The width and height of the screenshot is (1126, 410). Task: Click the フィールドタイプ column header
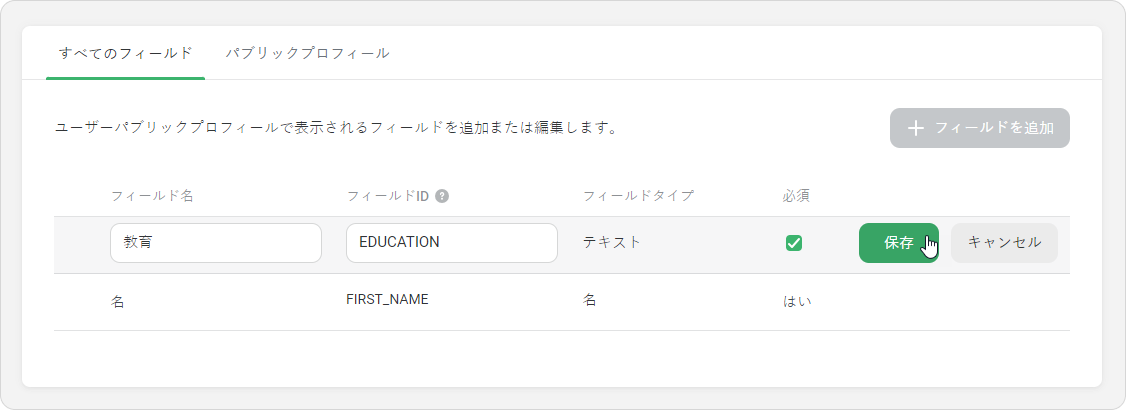(x=638, y=196)
